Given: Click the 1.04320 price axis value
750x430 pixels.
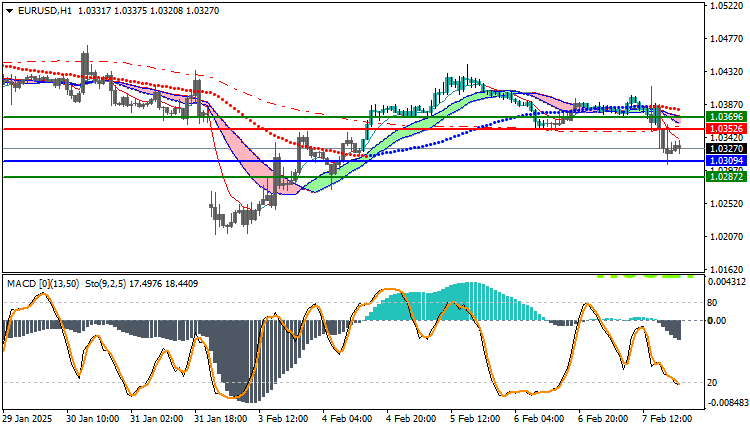Looking at the screenshot, I should click(x=727, y=72).
